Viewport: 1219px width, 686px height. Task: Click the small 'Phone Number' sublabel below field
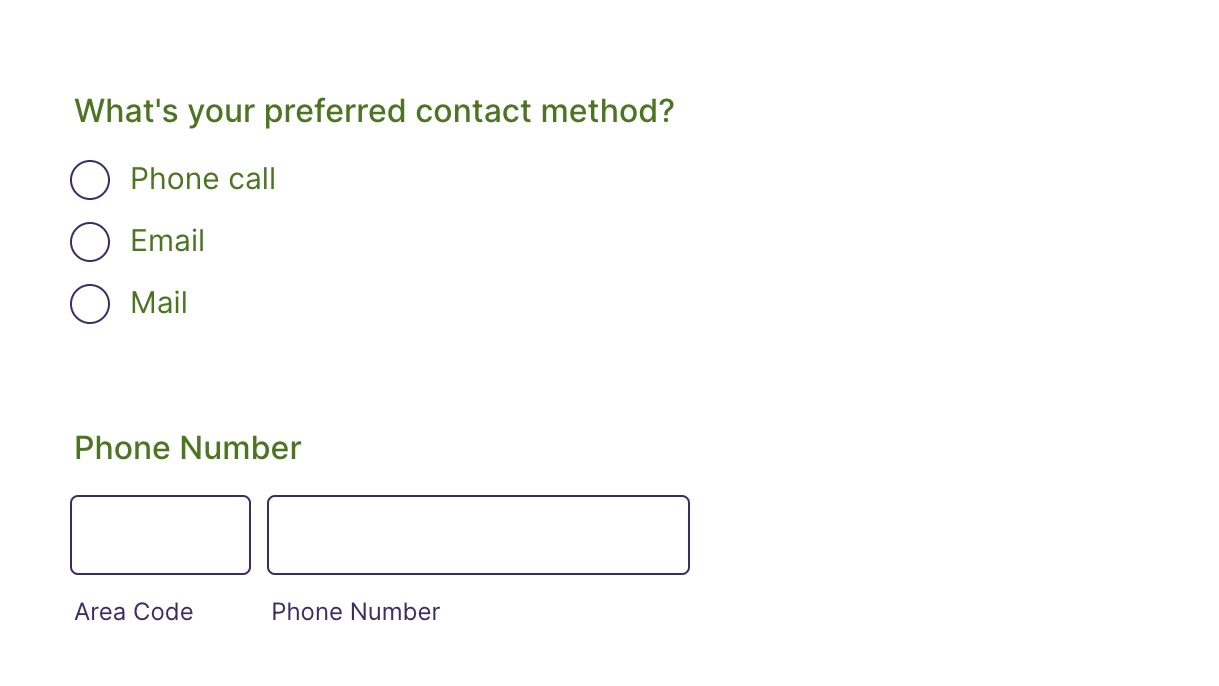355,612
